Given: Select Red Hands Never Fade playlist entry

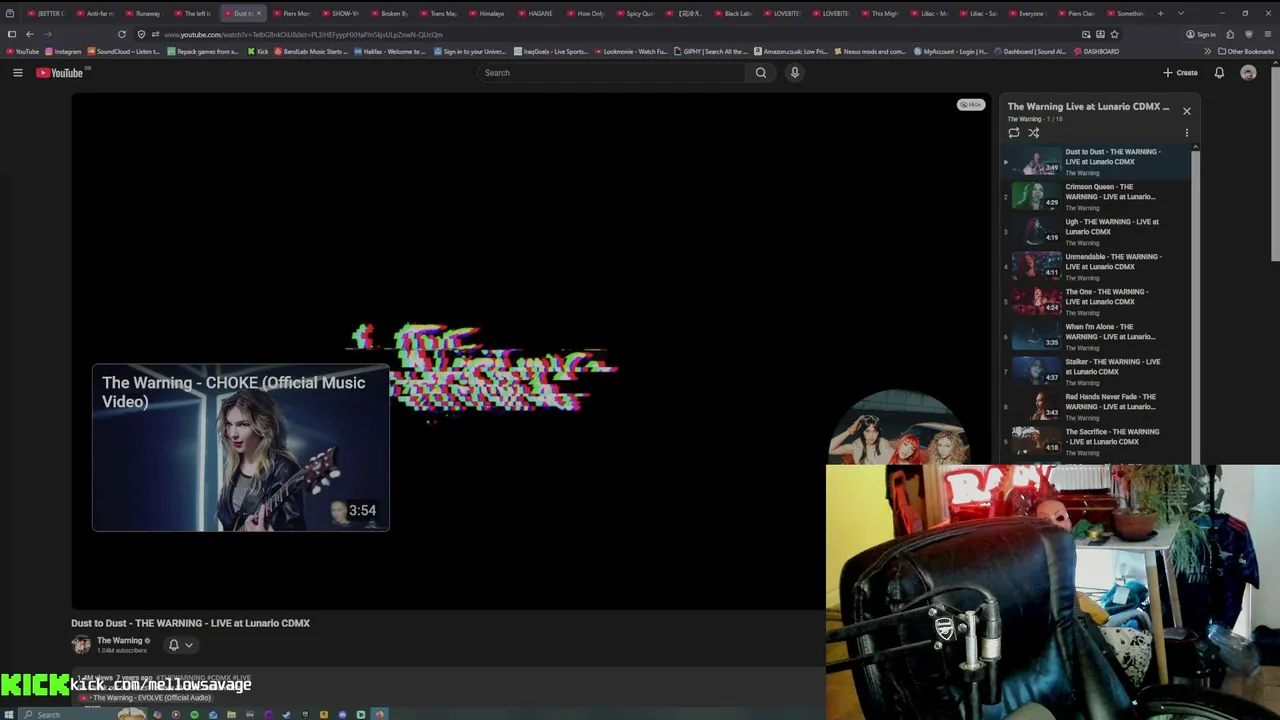Looking at the screenshot, I should (x=1097, y=406).
